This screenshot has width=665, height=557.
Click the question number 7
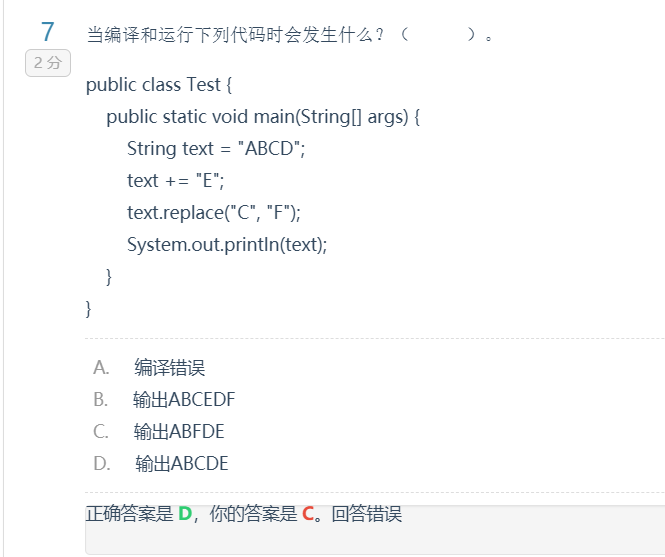click(47, 32)
